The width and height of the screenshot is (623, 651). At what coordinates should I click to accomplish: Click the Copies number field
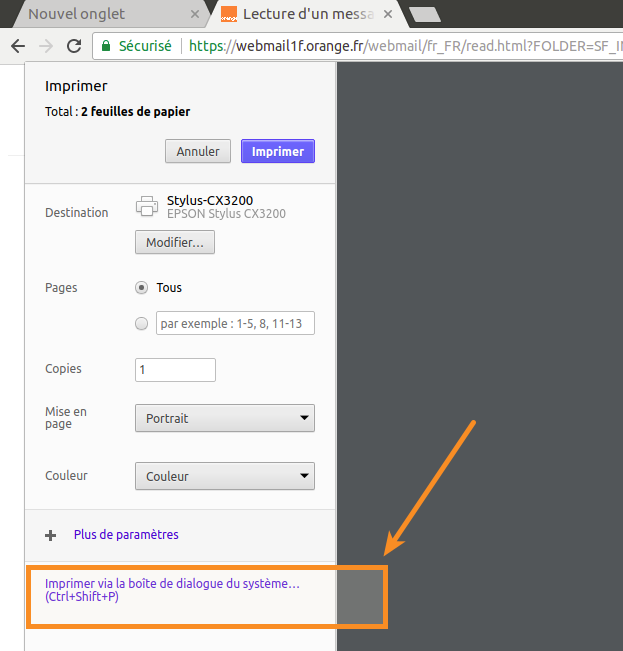coord(175,369)
